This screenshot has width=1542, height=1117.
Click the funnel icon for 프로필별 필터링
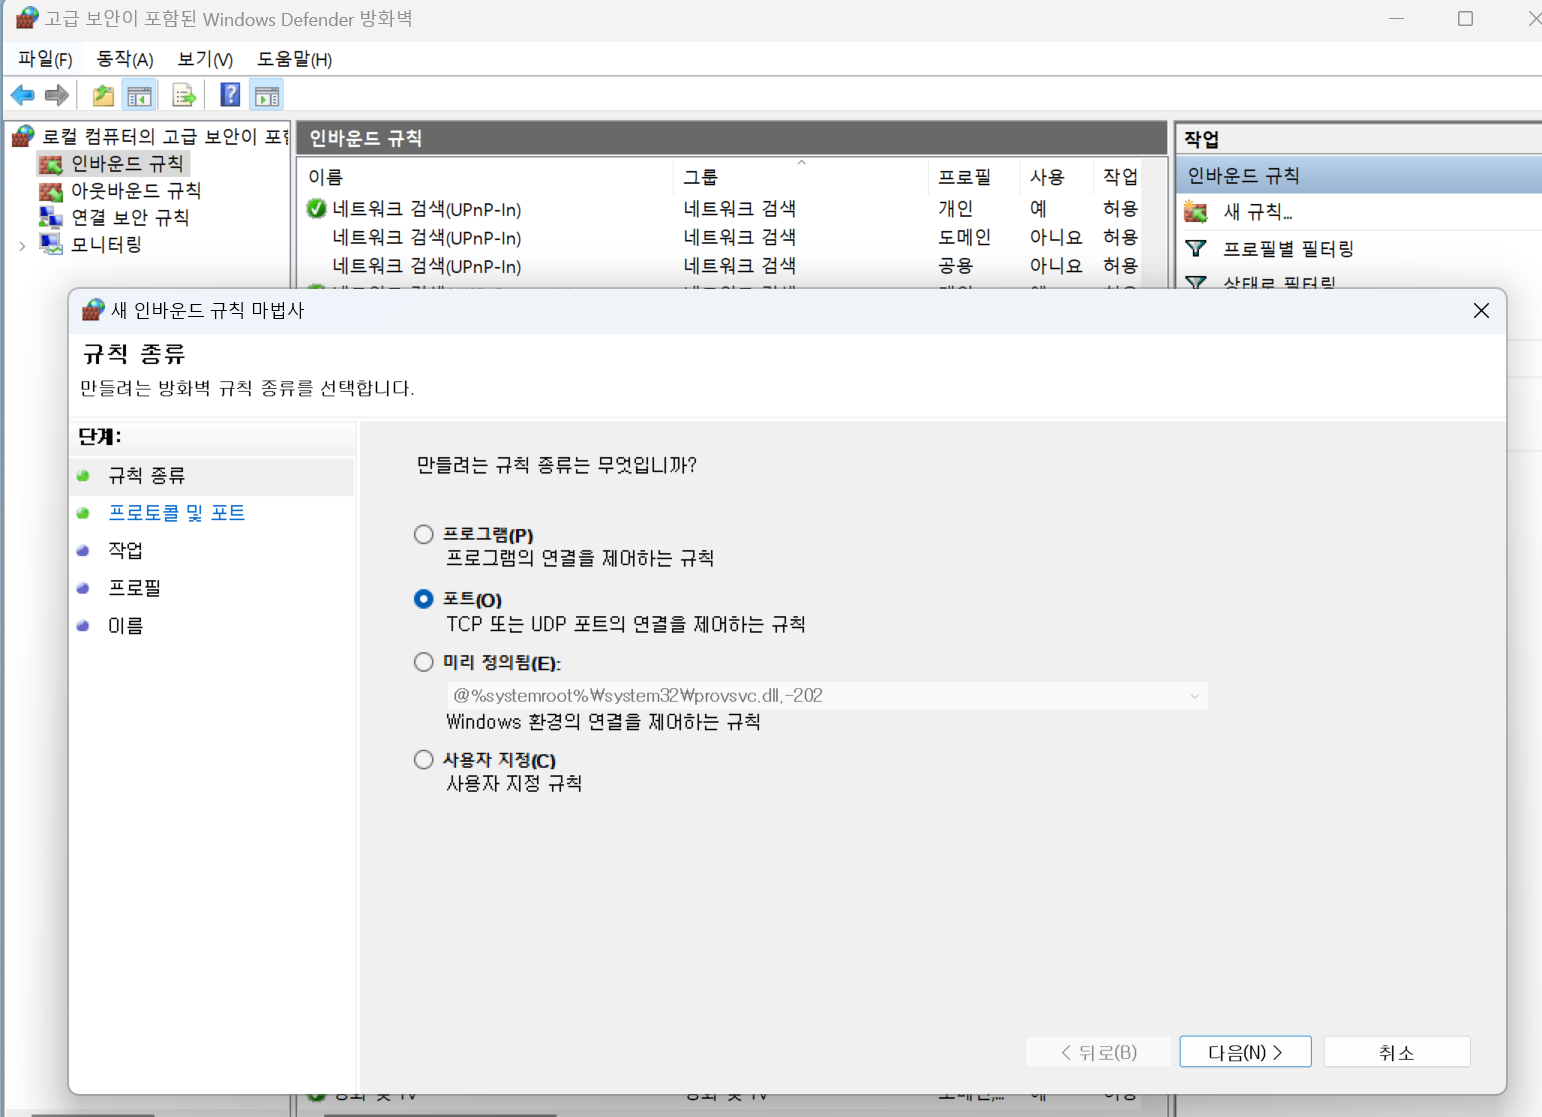[x=1195, y=248]
